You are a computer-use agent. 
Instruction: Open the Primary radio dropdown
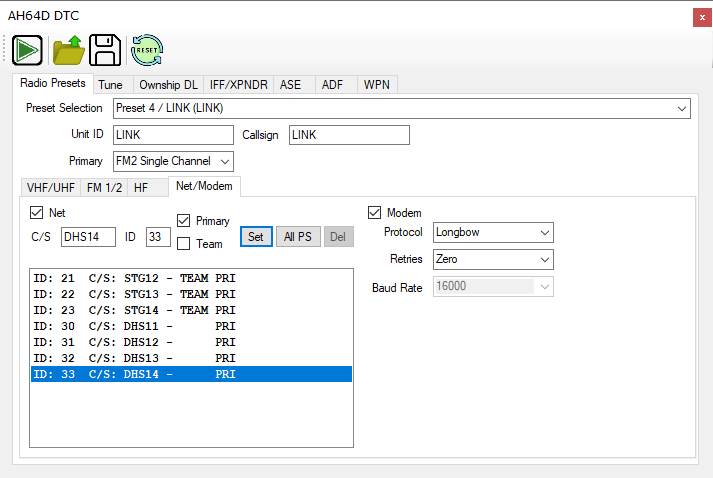pos(173,161)
